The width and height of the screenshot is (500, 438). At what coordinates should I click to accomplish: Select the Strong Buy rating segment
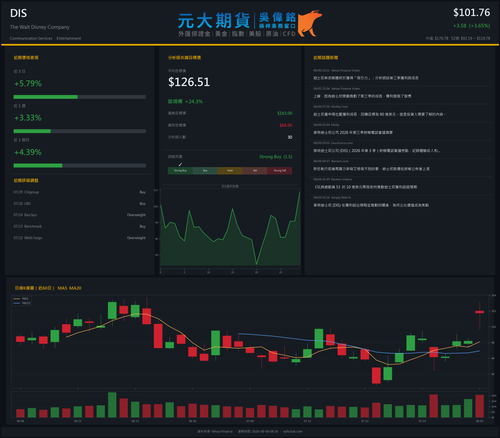180,171
